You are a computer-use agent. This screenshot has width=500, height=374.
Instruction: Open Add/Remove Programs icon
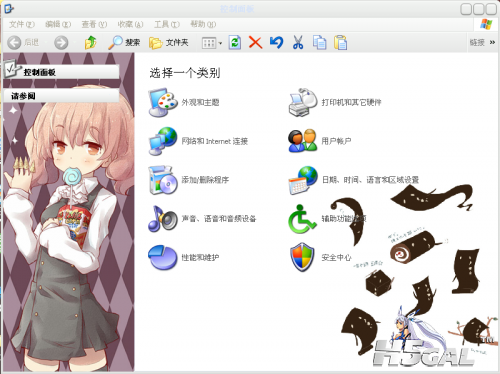(x=163, y=180)
